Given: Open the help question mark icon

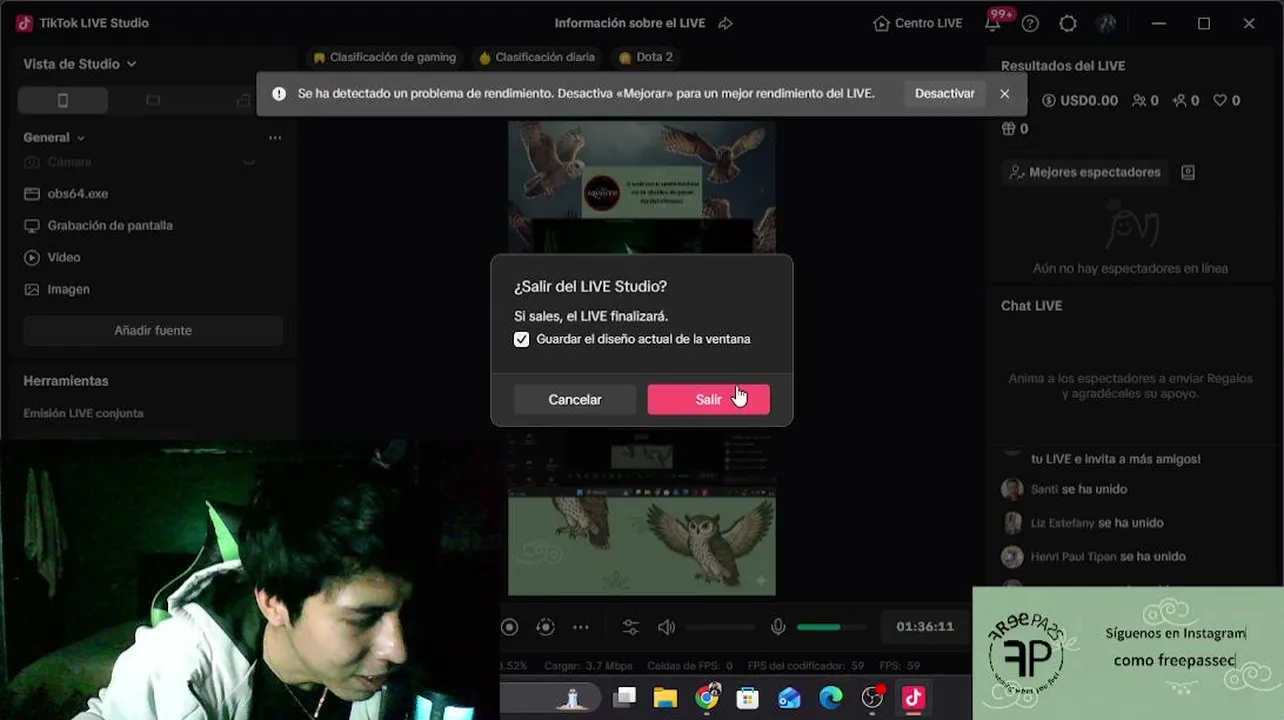Looking at the screenshot, I should tap(1030, 23).
